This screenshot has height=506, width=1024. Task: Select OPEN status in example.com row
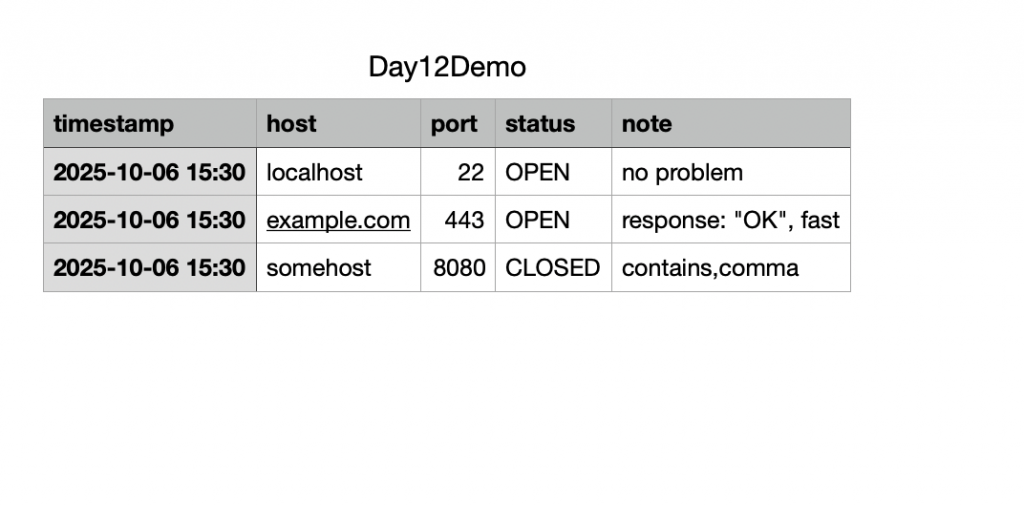pos(554,219)
